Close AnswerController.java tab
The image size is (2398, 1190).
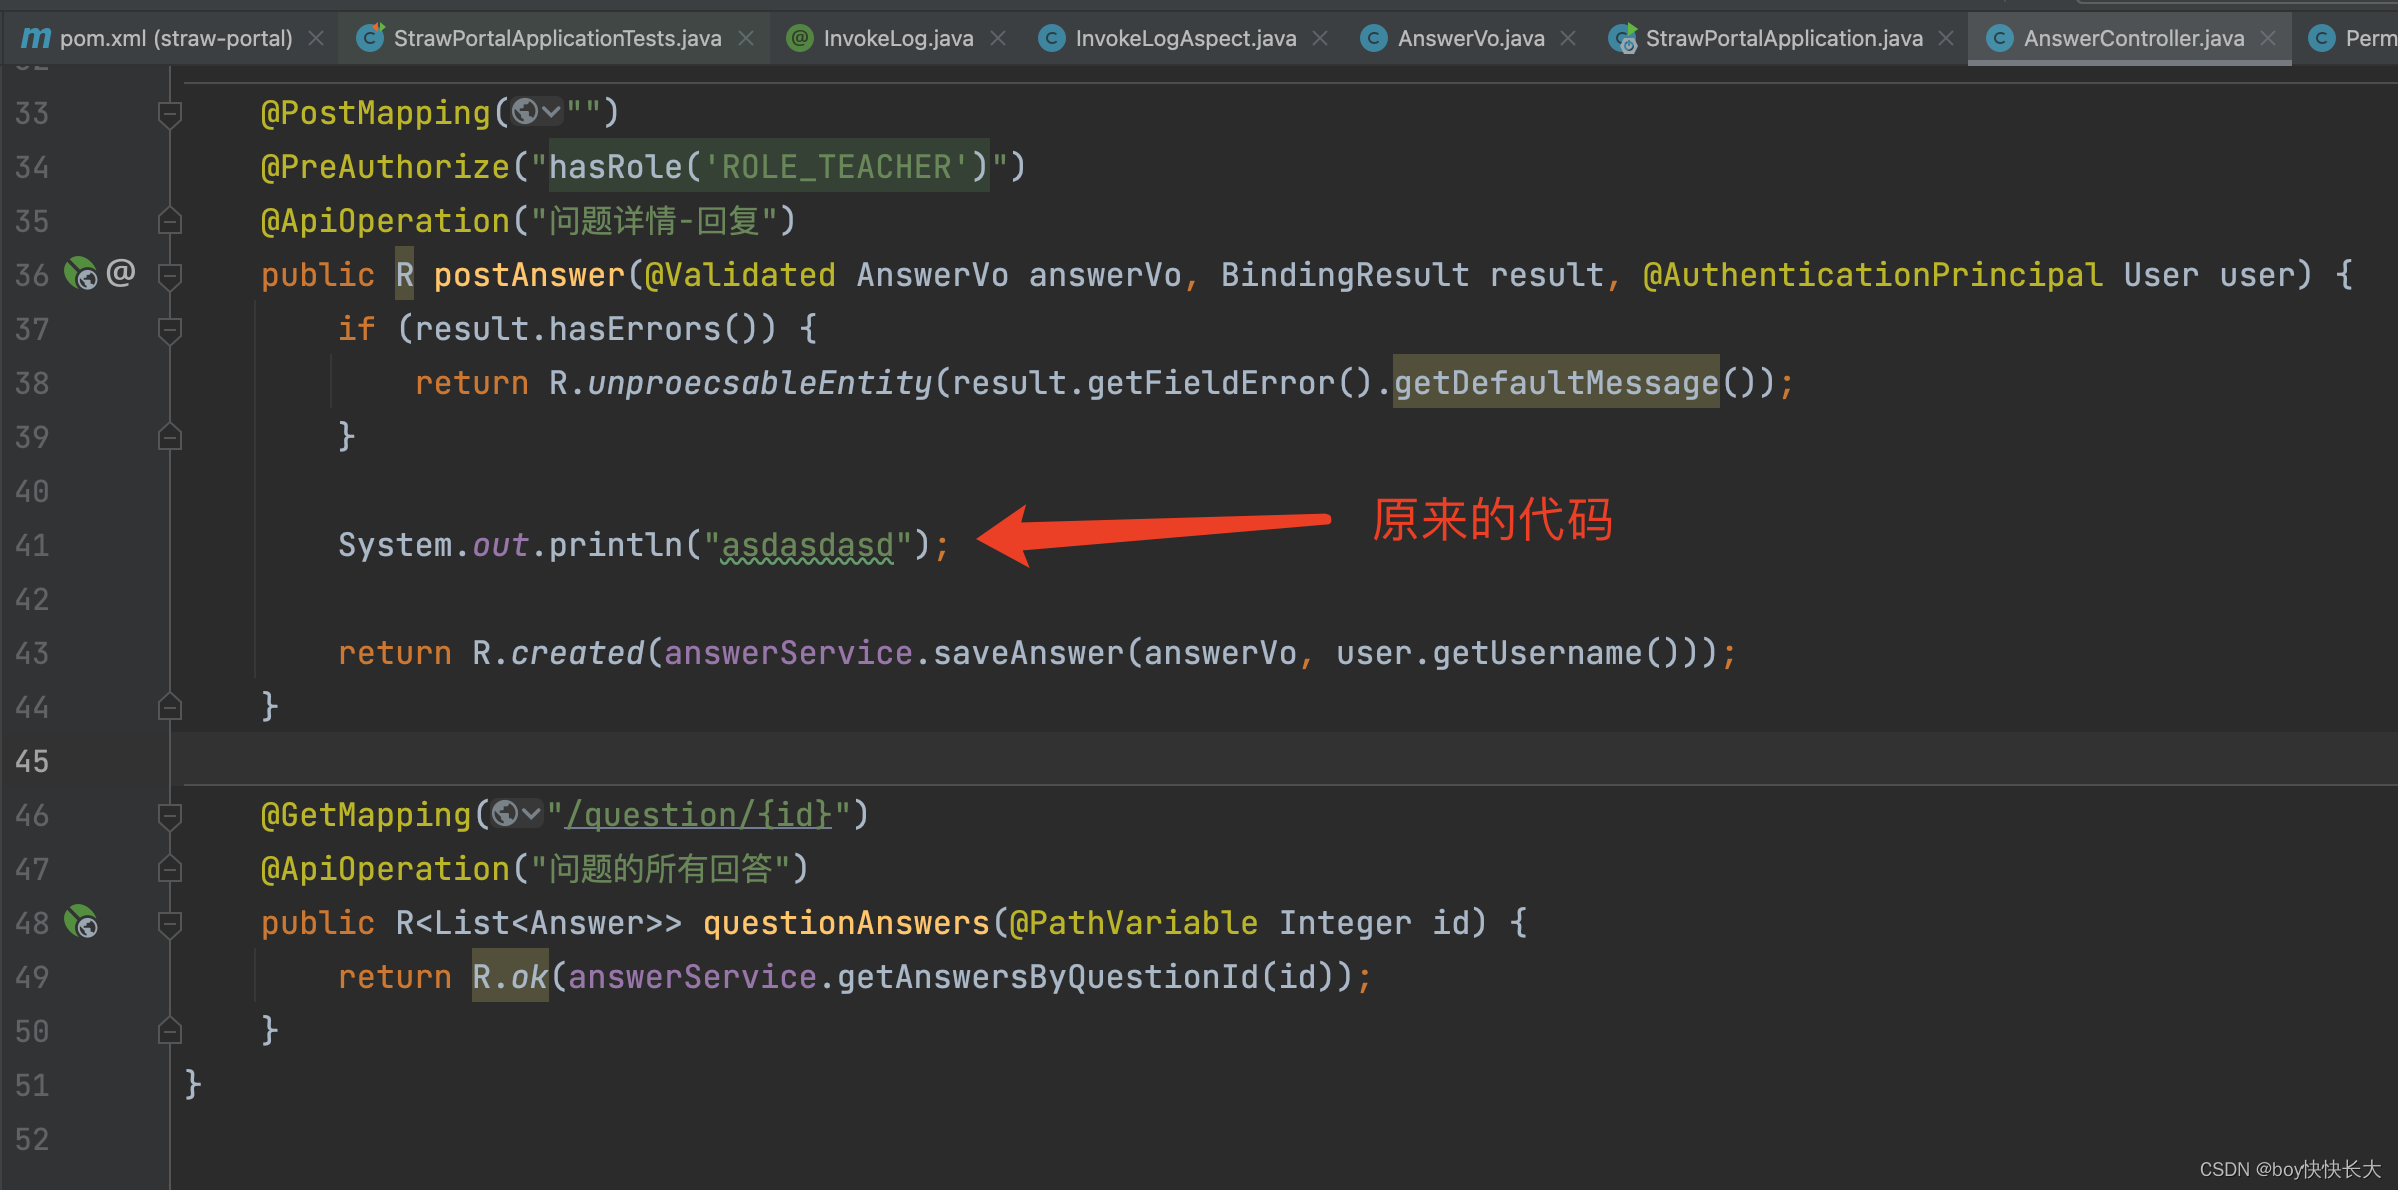[x=2268, y=38]
